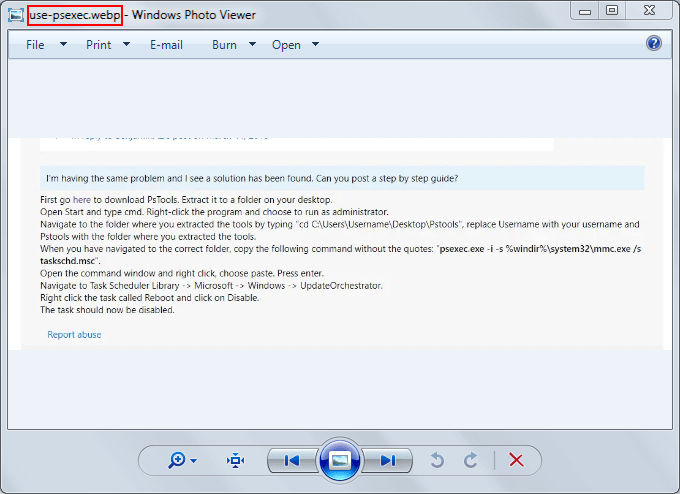Screen dimensions: 680x494
Task: Expand the Burn dropdown arrow
Action: pos(252,44)
